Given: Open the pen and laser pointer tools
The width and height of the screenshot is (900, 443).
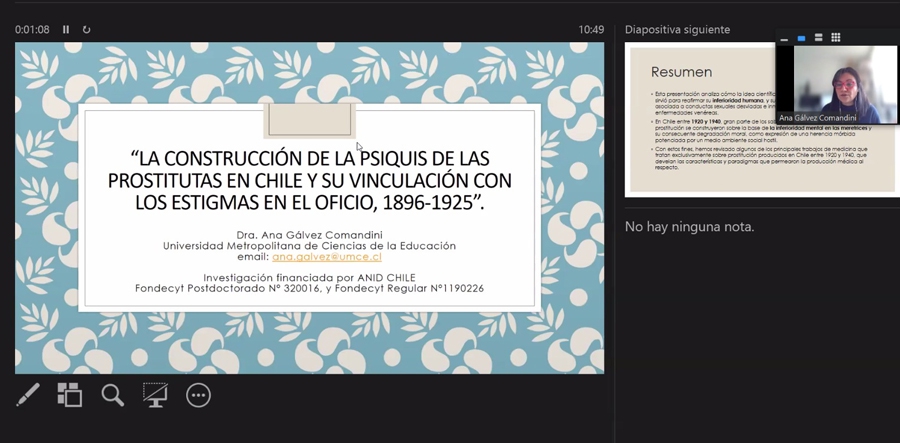Looking at the screenshot, I should tap(28, 395).
